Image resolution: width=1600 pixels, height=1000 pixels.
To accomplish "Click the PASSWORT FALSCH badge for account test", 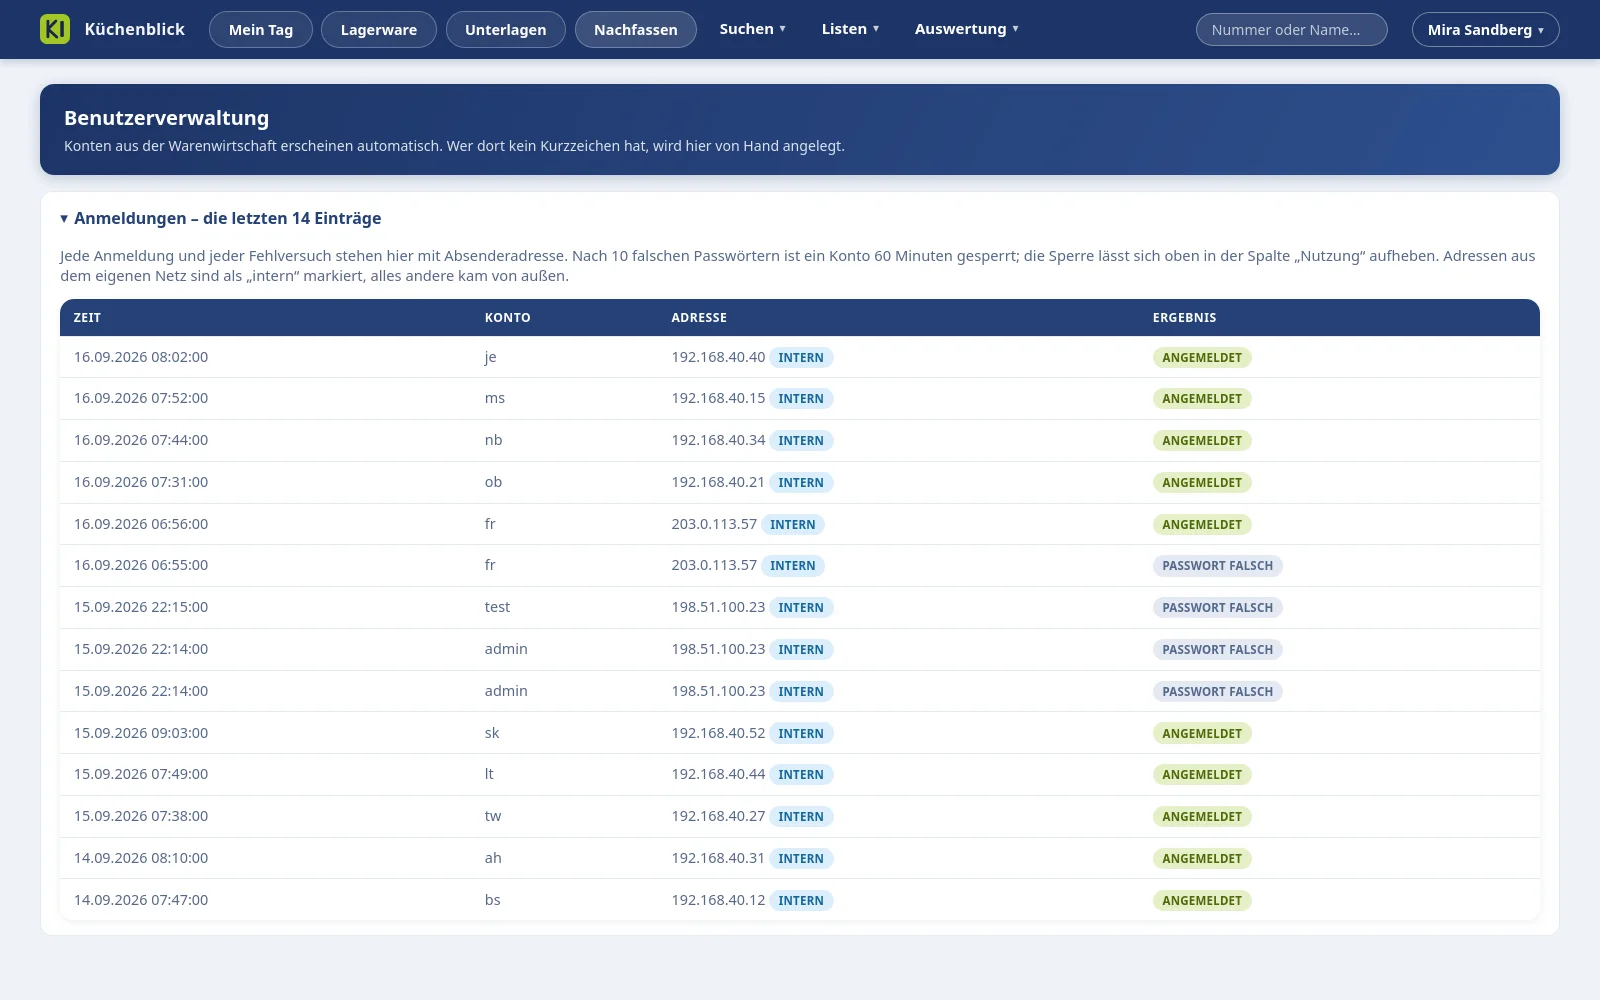I will (1218, 608).
